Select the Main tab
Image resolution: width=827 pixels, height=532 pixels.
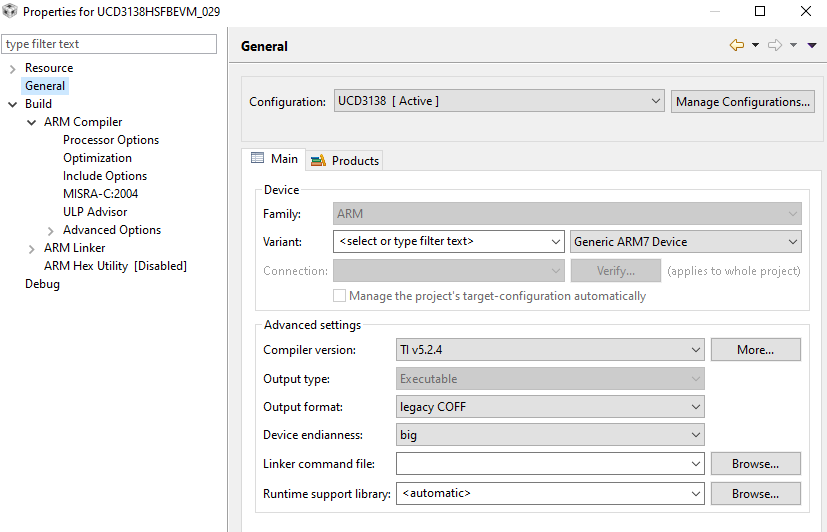(274, 159)
